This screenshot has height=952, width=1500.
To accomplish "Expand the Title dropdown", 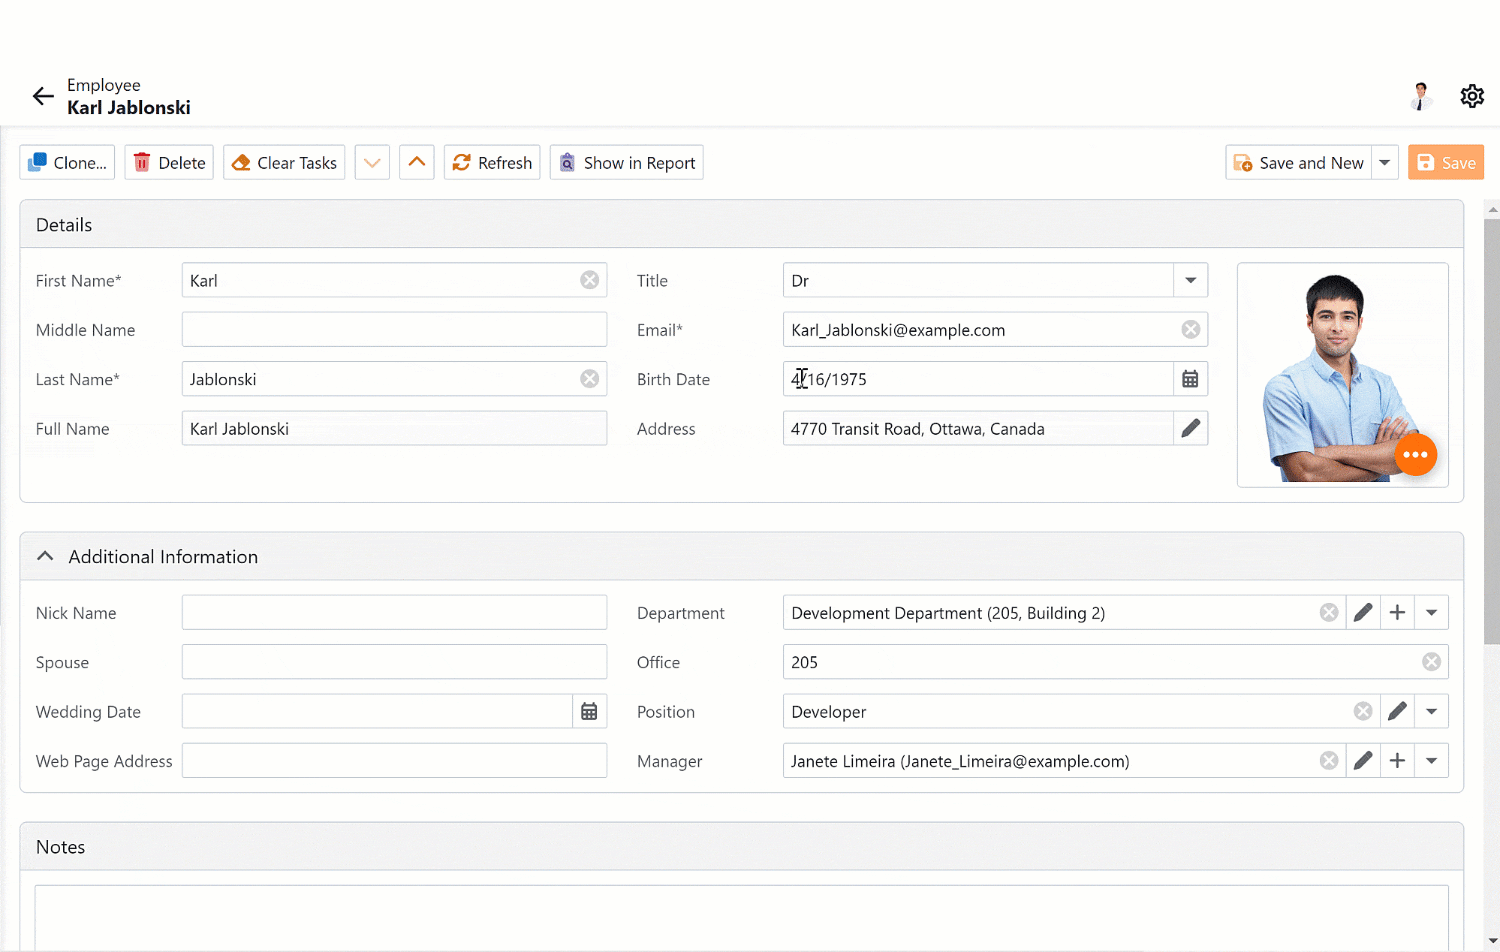I will click(x=1190, y=280).
